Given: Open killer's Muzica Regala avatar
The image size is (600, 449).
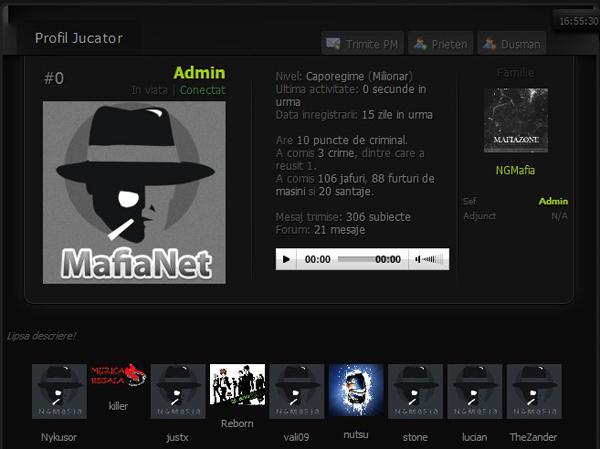Looking at the screenshot, I should point(119,379).
